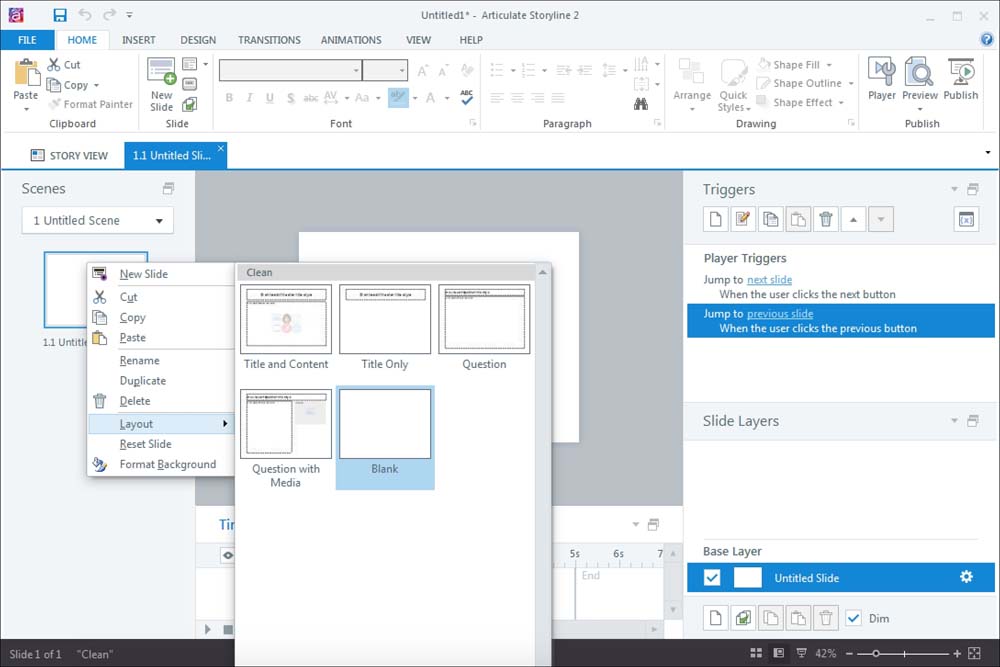1000x667 pixels.
Task: Click the font color A button
Action: click(430, 98)
